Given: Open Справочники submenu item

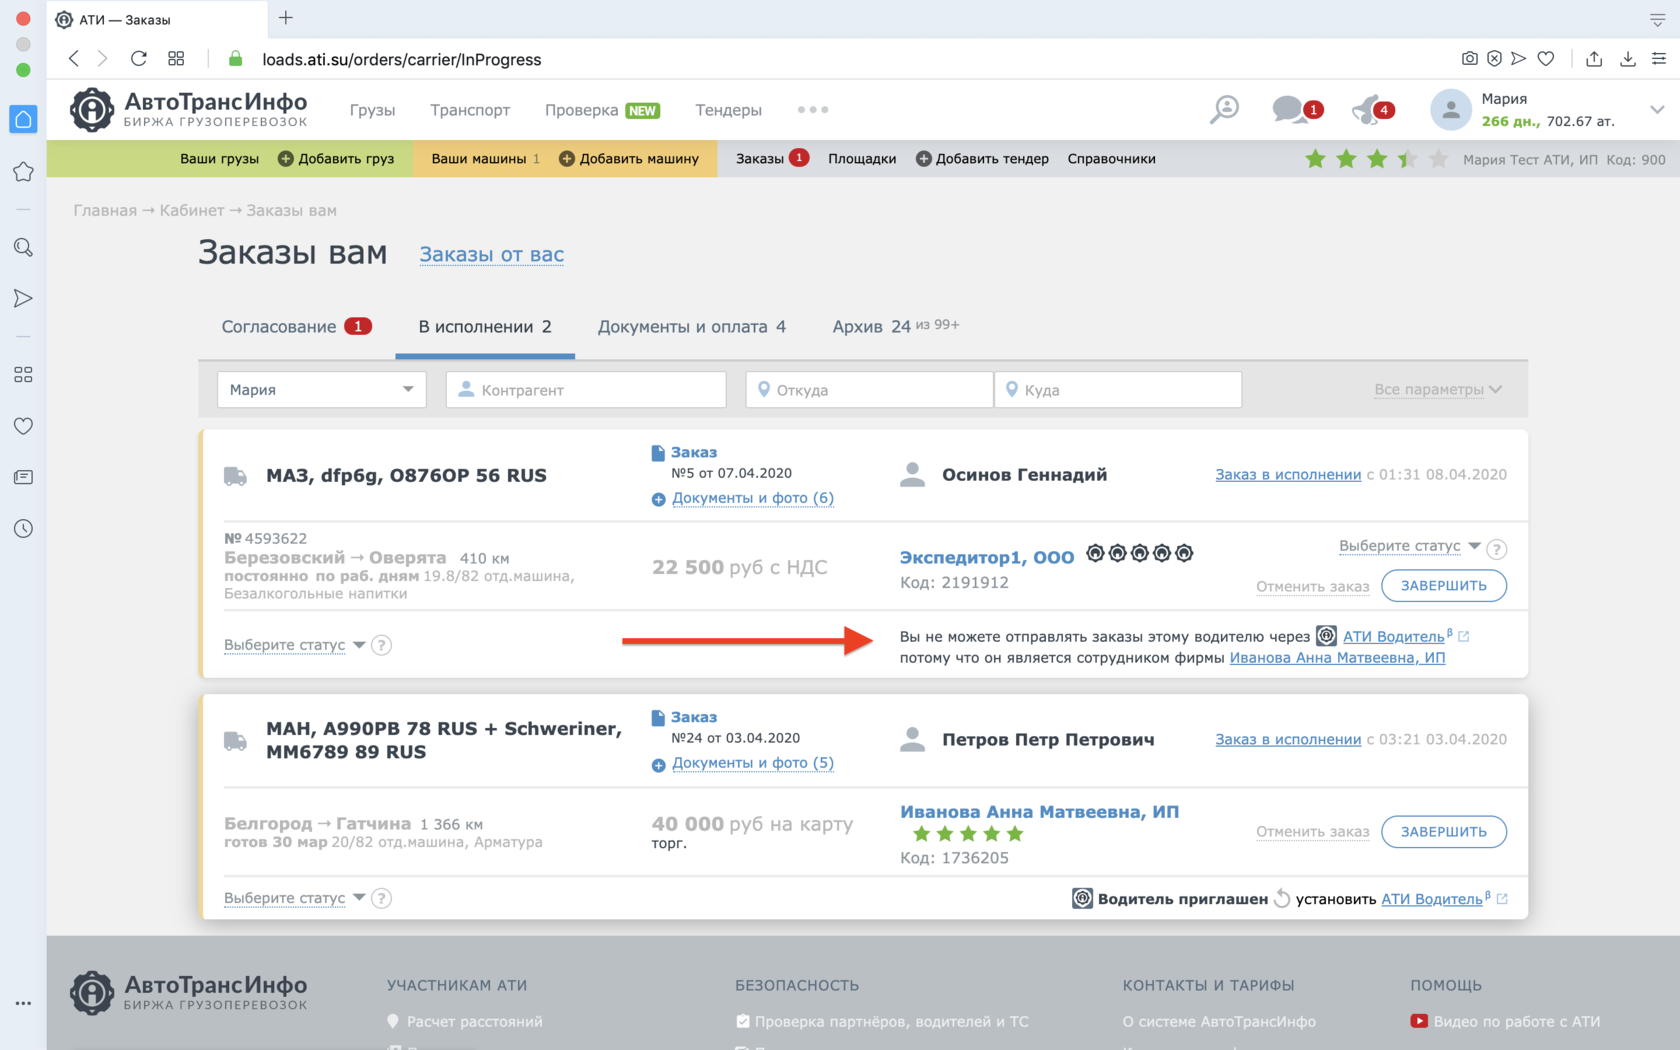Looking at the screenshot, I should pos(1111,159).
